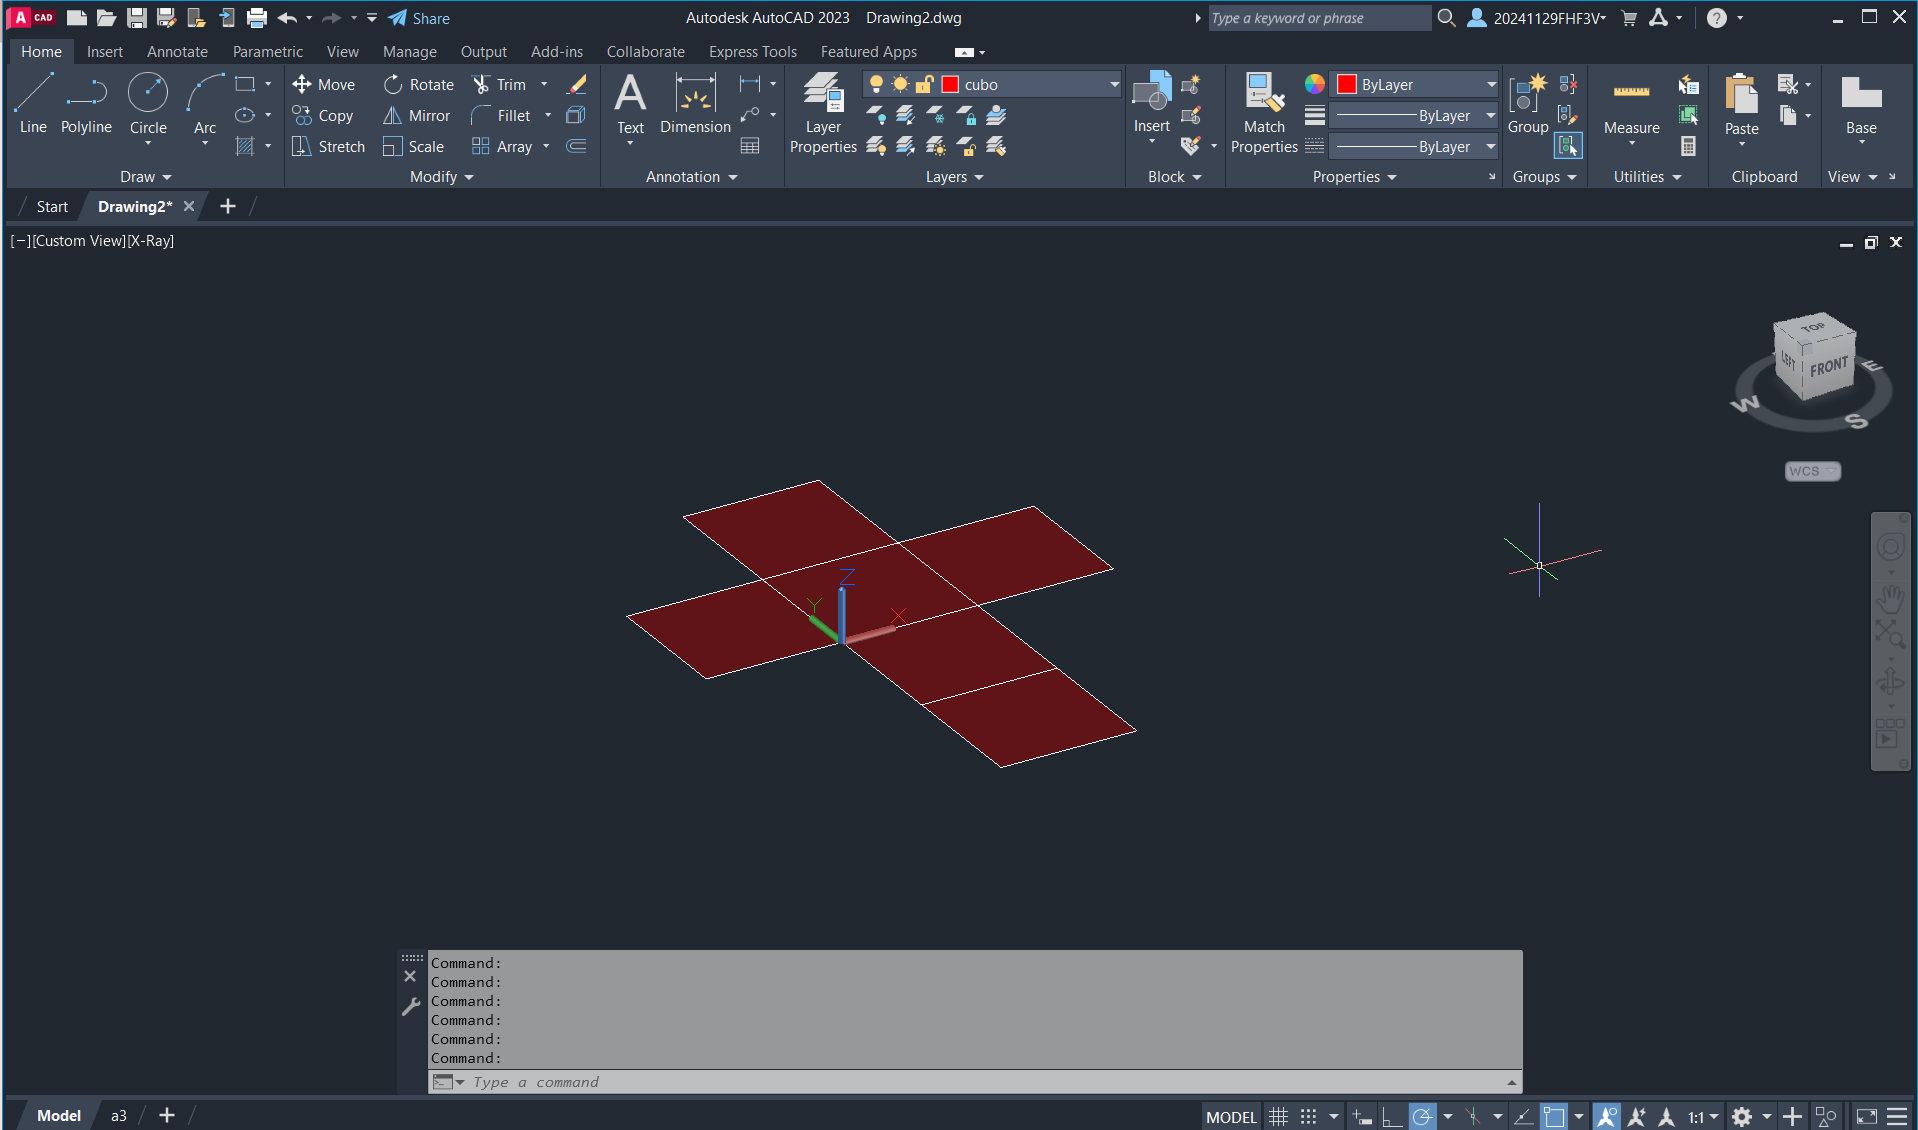Expand the Draw panel options
This screenshot has width=1918, height=1130.
pyautogui.click(x=146, y=177)
